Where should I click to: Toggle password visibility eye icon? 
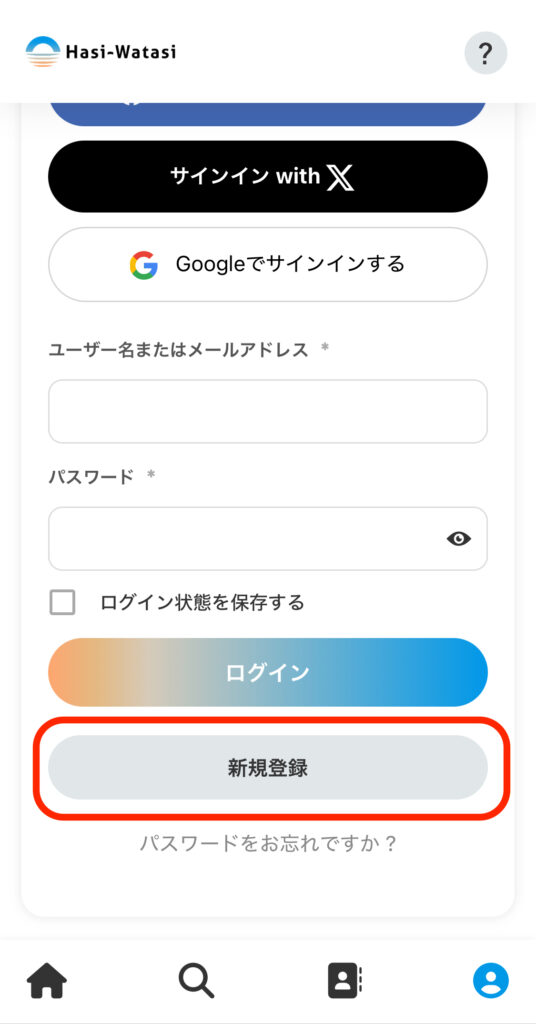click(459, 539)
